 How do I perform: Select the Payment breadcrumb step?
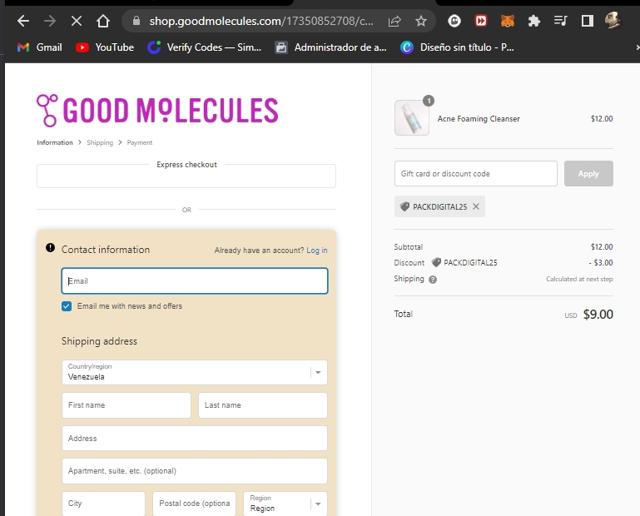[140, 142]
